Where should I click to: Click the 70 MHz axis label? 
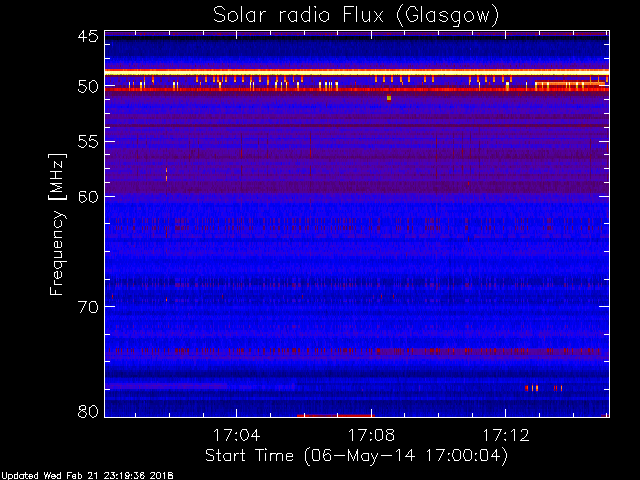tap(88, 307)
